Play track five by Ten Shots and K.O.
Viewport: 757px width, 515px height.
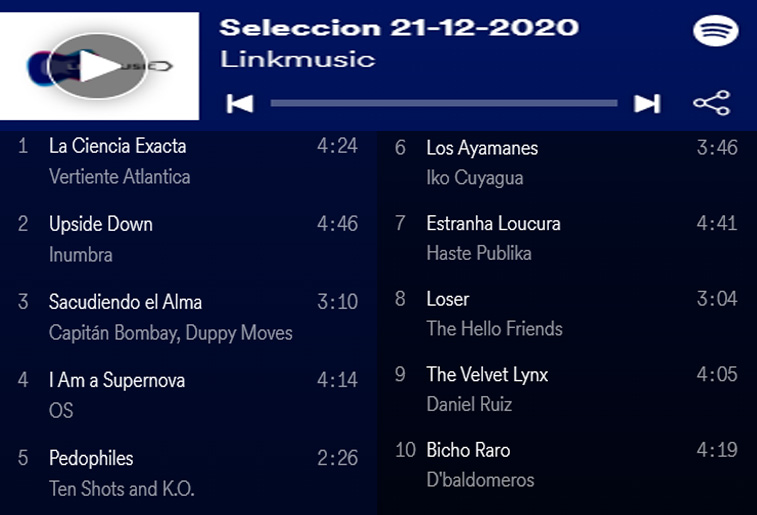point(91,458)
